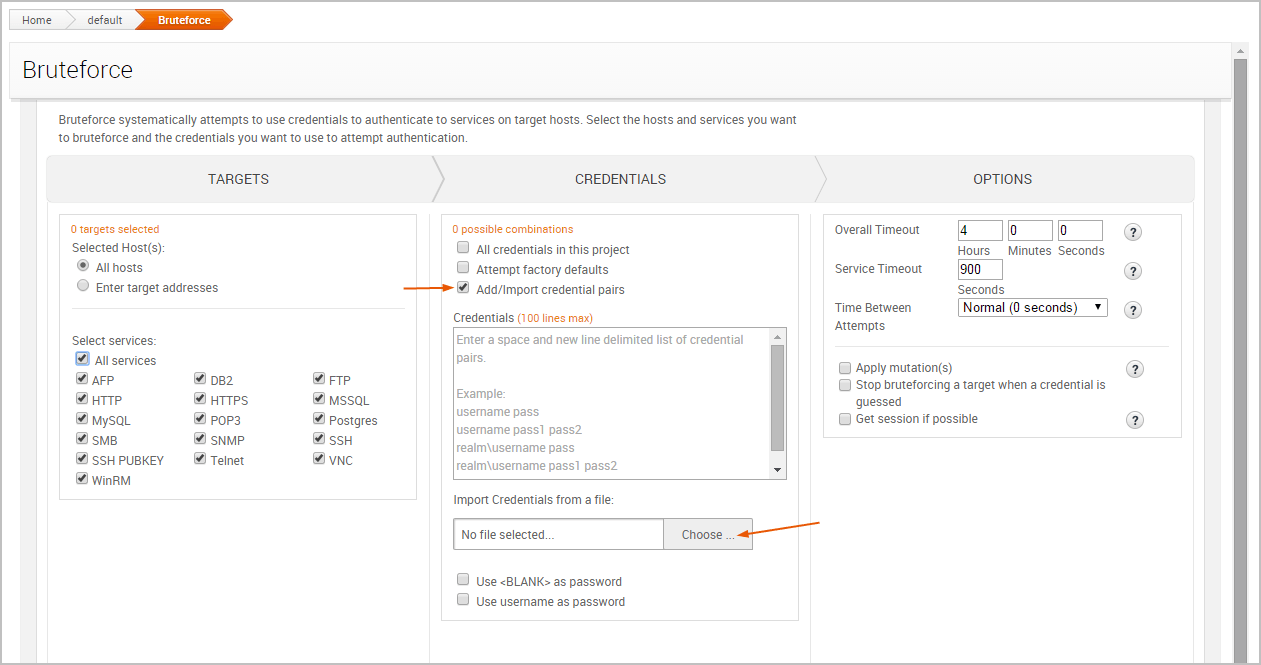Go to Home breadcrumb

pyautogui.click(x=37, y=20)
